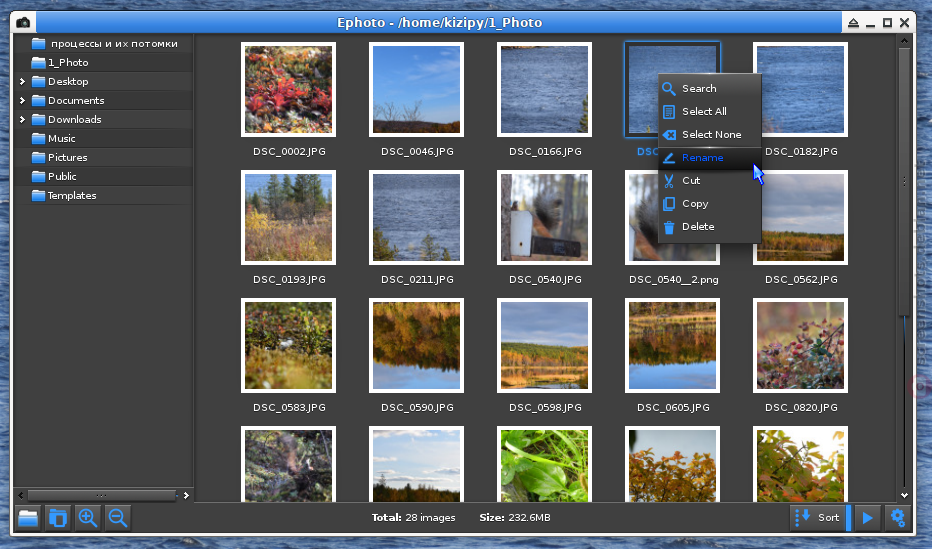Select thumbnail DSC_0182.JPG
Screen dimensions: 932x549
point(800,89)
